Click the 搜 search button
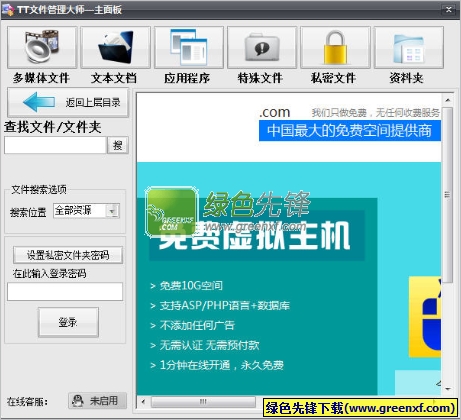 [118, 145]
